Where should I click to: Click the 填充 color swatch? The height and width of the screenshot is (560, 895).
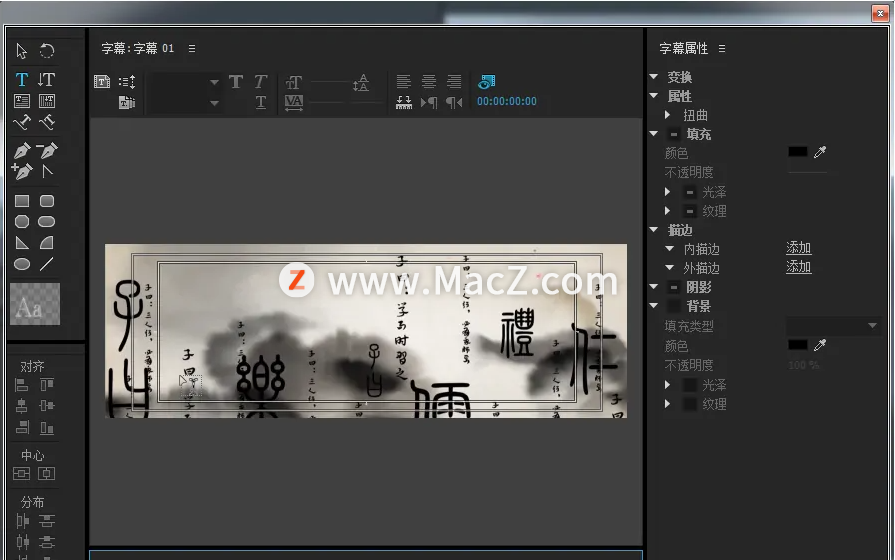(x=797, y=152)
